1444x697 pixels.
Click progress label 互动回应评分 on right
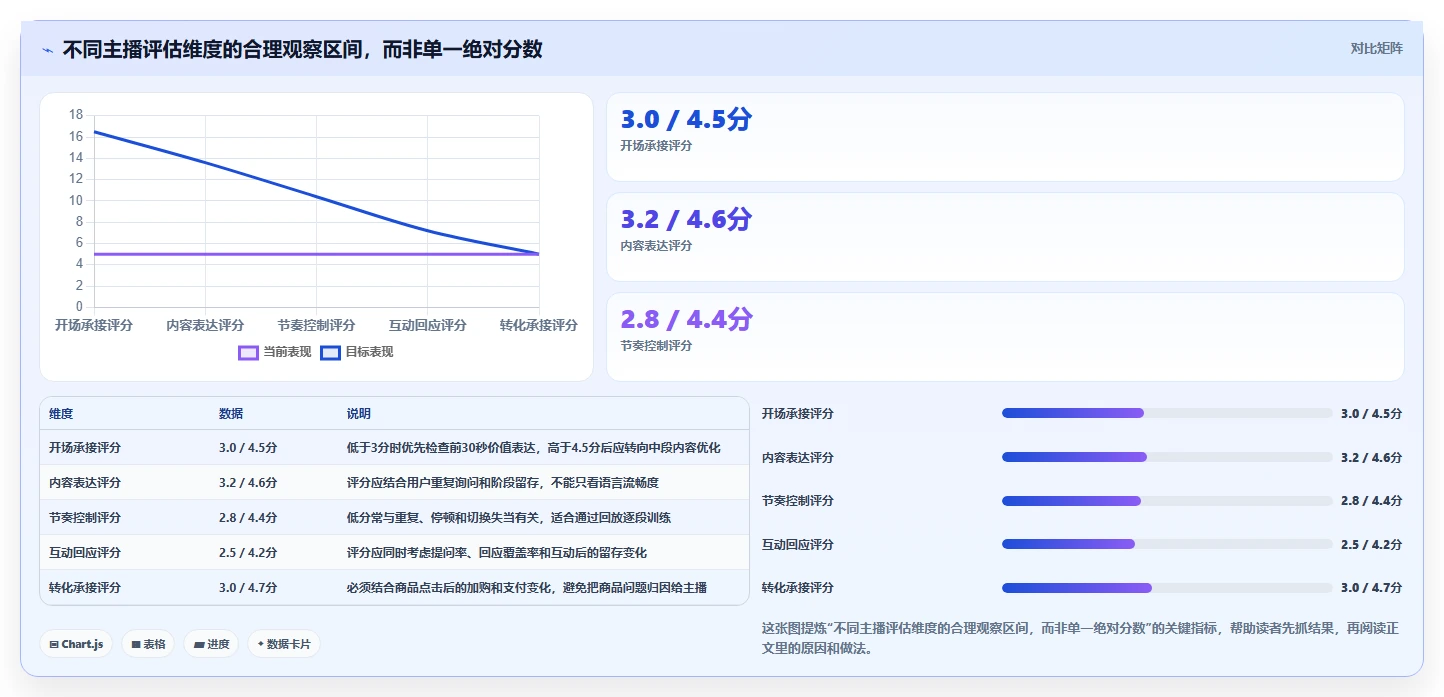[x=798, y=544]
